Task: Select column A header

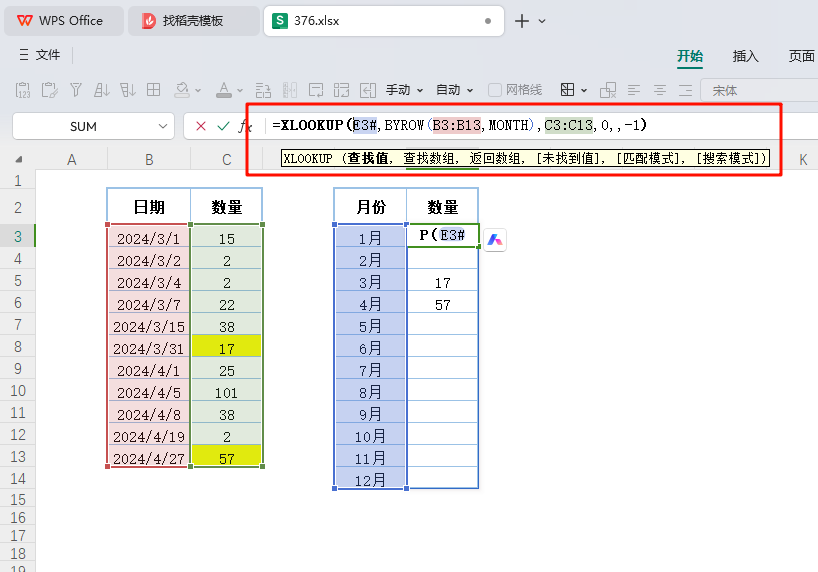Action: pos(71,159)
